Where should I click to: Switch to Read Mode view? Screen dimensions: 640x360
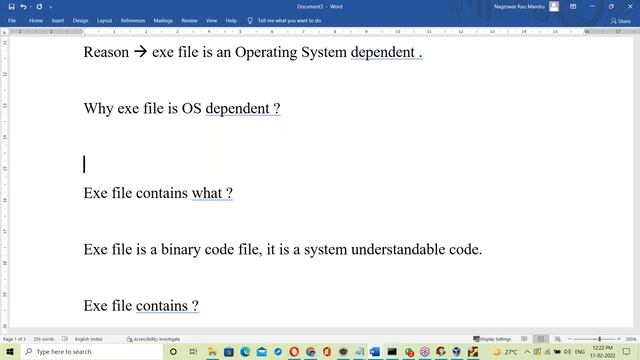[524, 339]
